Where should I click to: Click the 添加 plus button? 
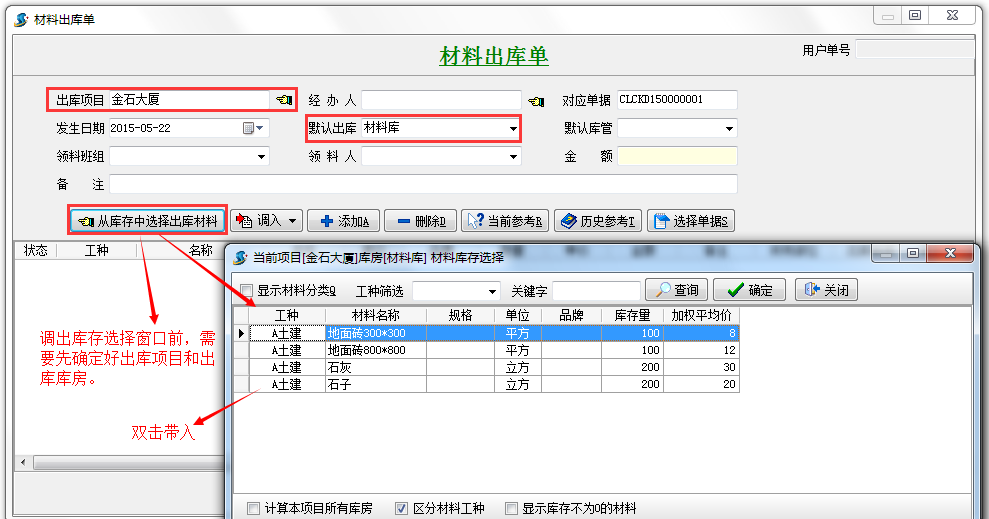point(343,221)
